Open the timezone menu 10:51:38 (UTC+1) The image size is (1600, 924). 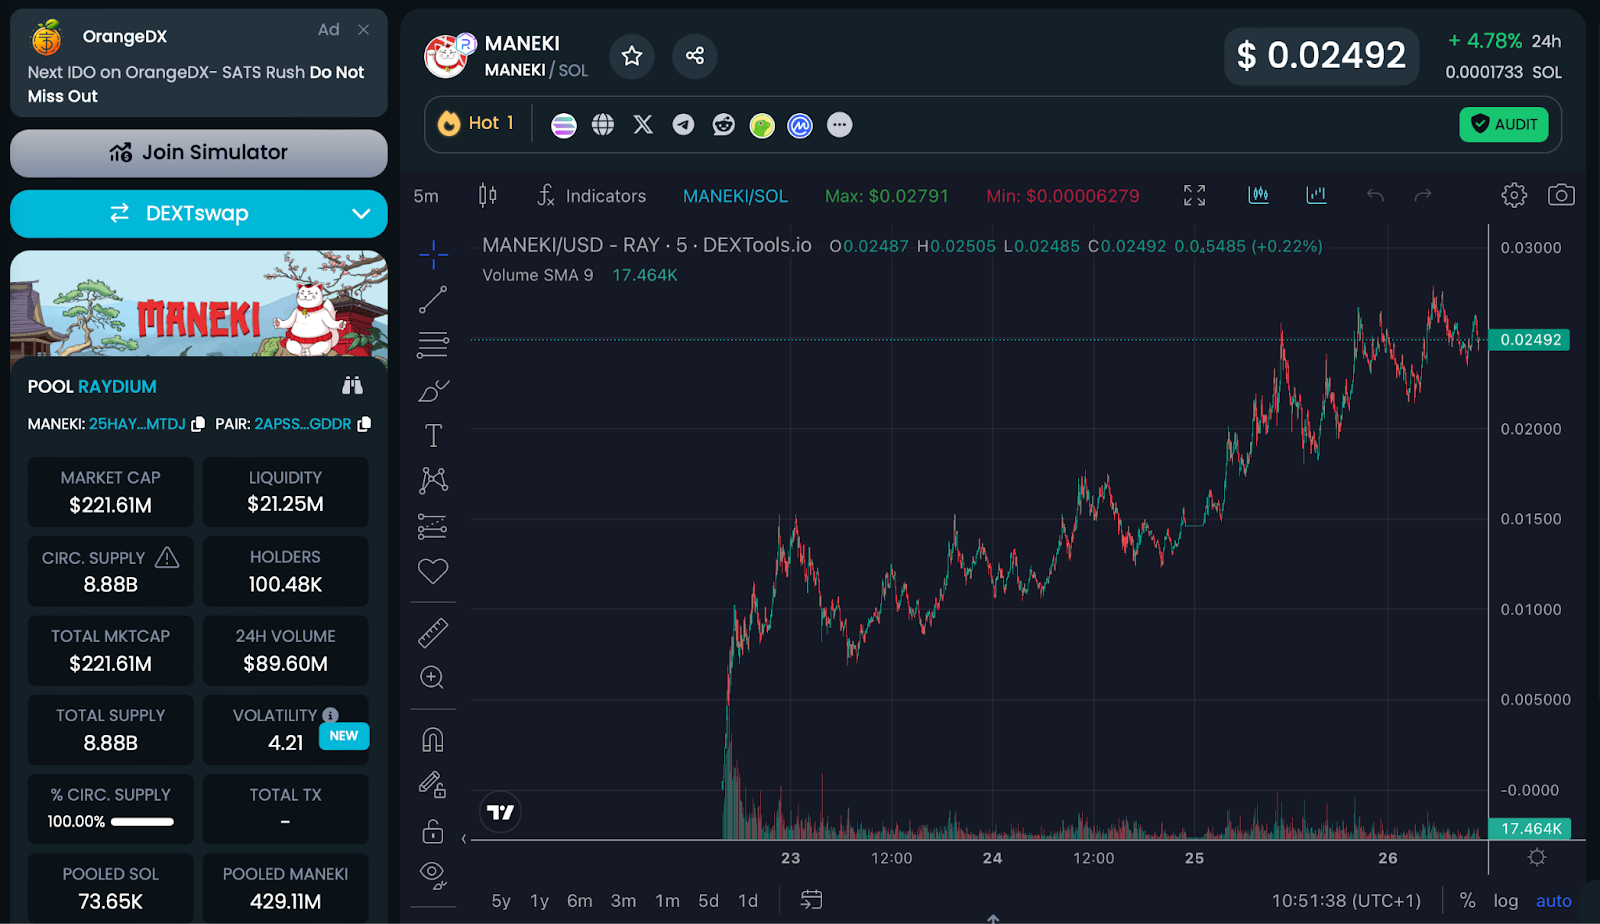(x=1346, y=901)
